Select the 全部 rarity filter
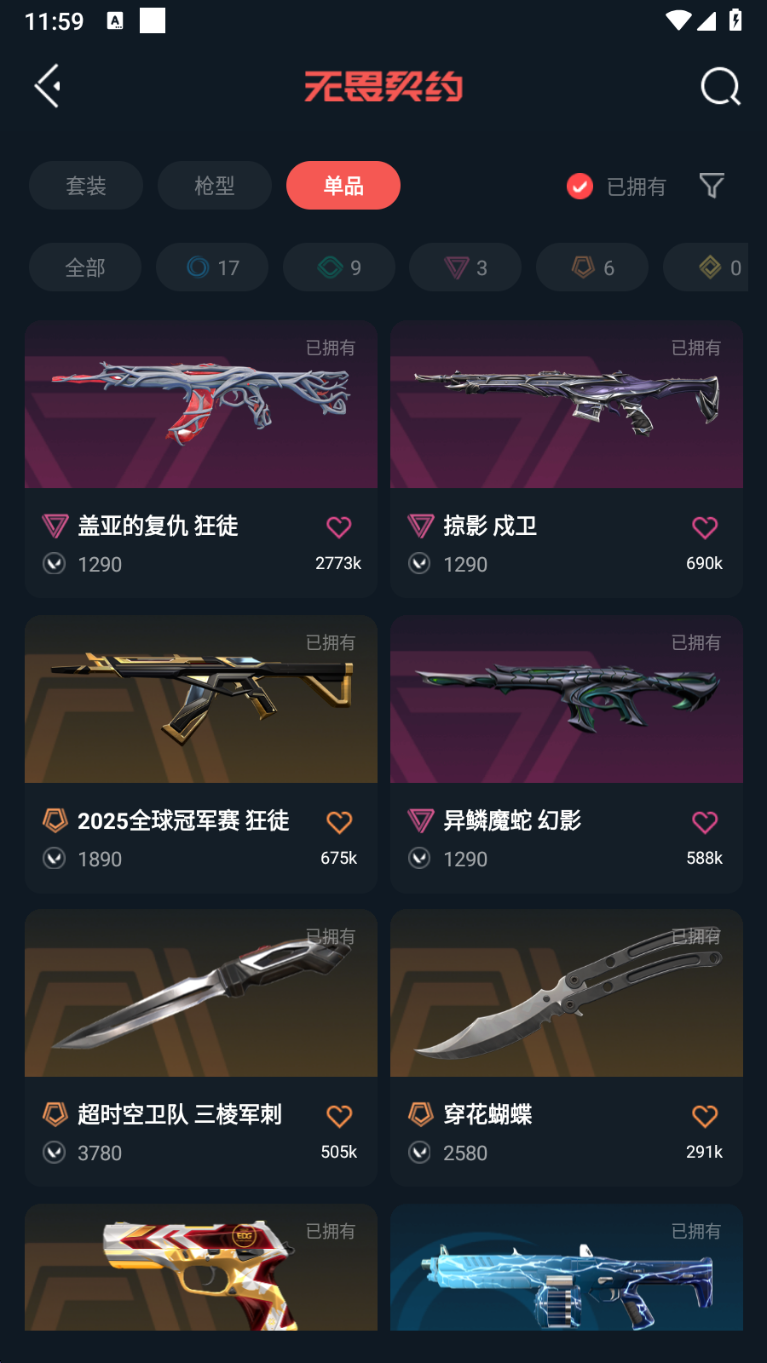This screenshot has width=767, height=1363. click(x=85, y=268)
